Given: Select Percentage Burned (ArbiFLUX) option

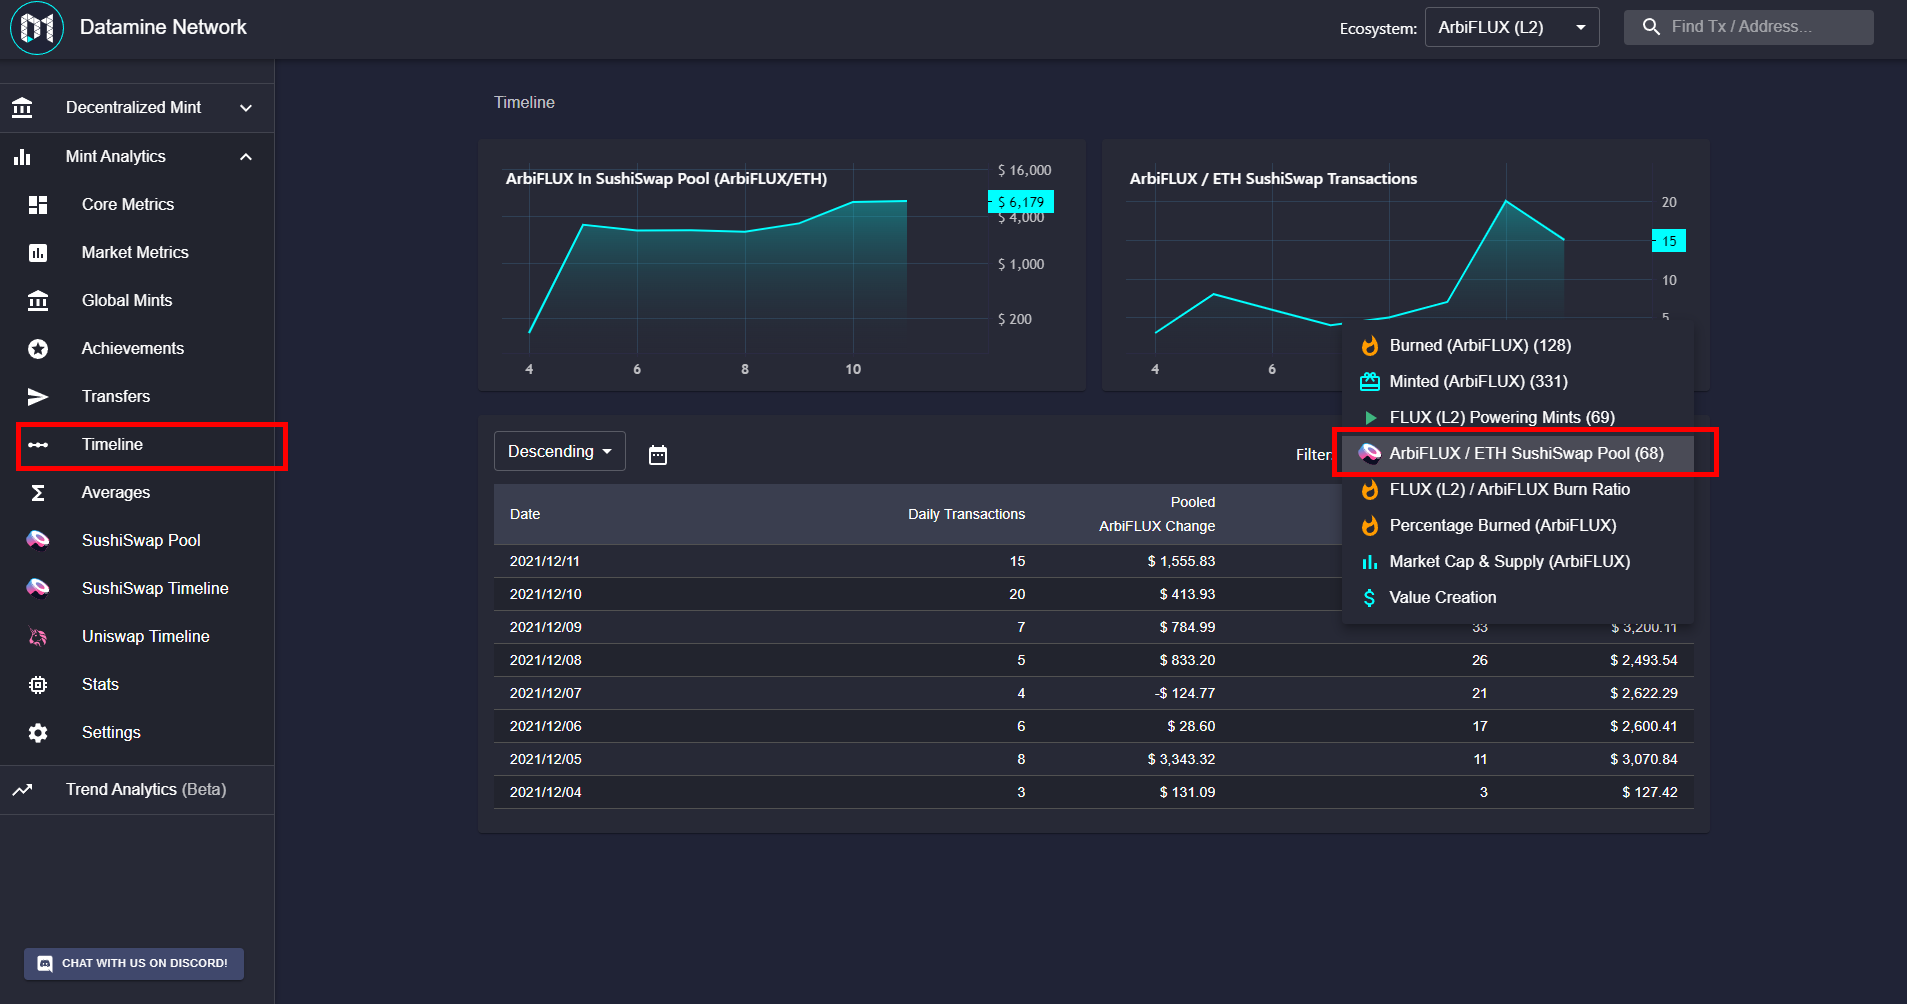Looking at the screenshot, I should point(1518,526).
